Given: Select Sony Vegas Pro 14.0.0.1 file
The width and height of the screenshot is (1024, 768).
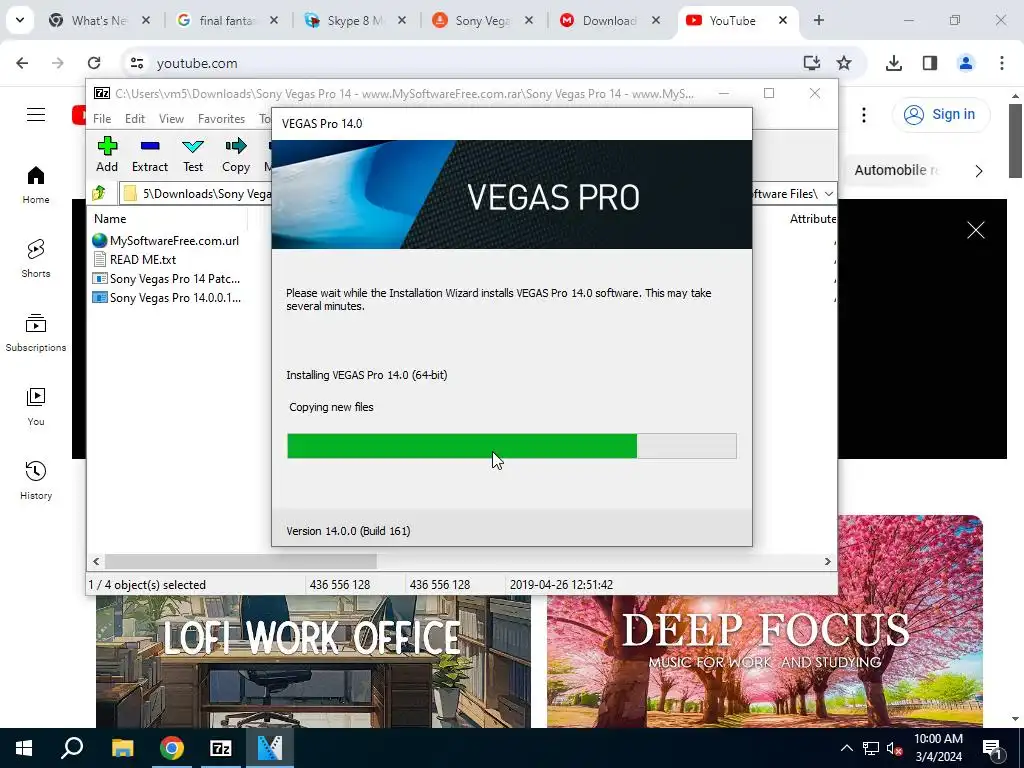Looking at the screenshot, I should 167,298.
